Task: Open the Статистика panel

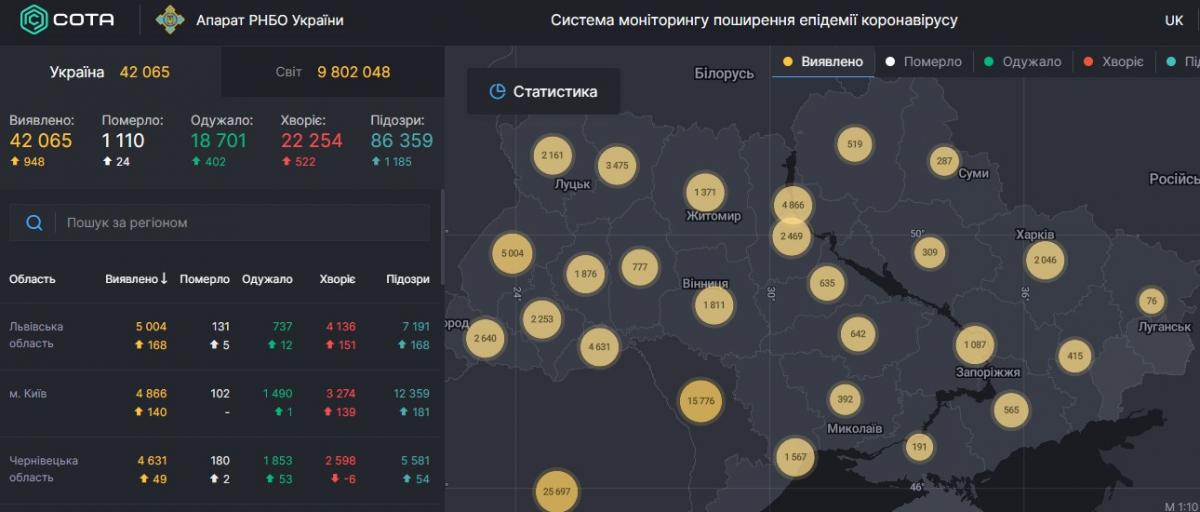Action: coord(543,92)
